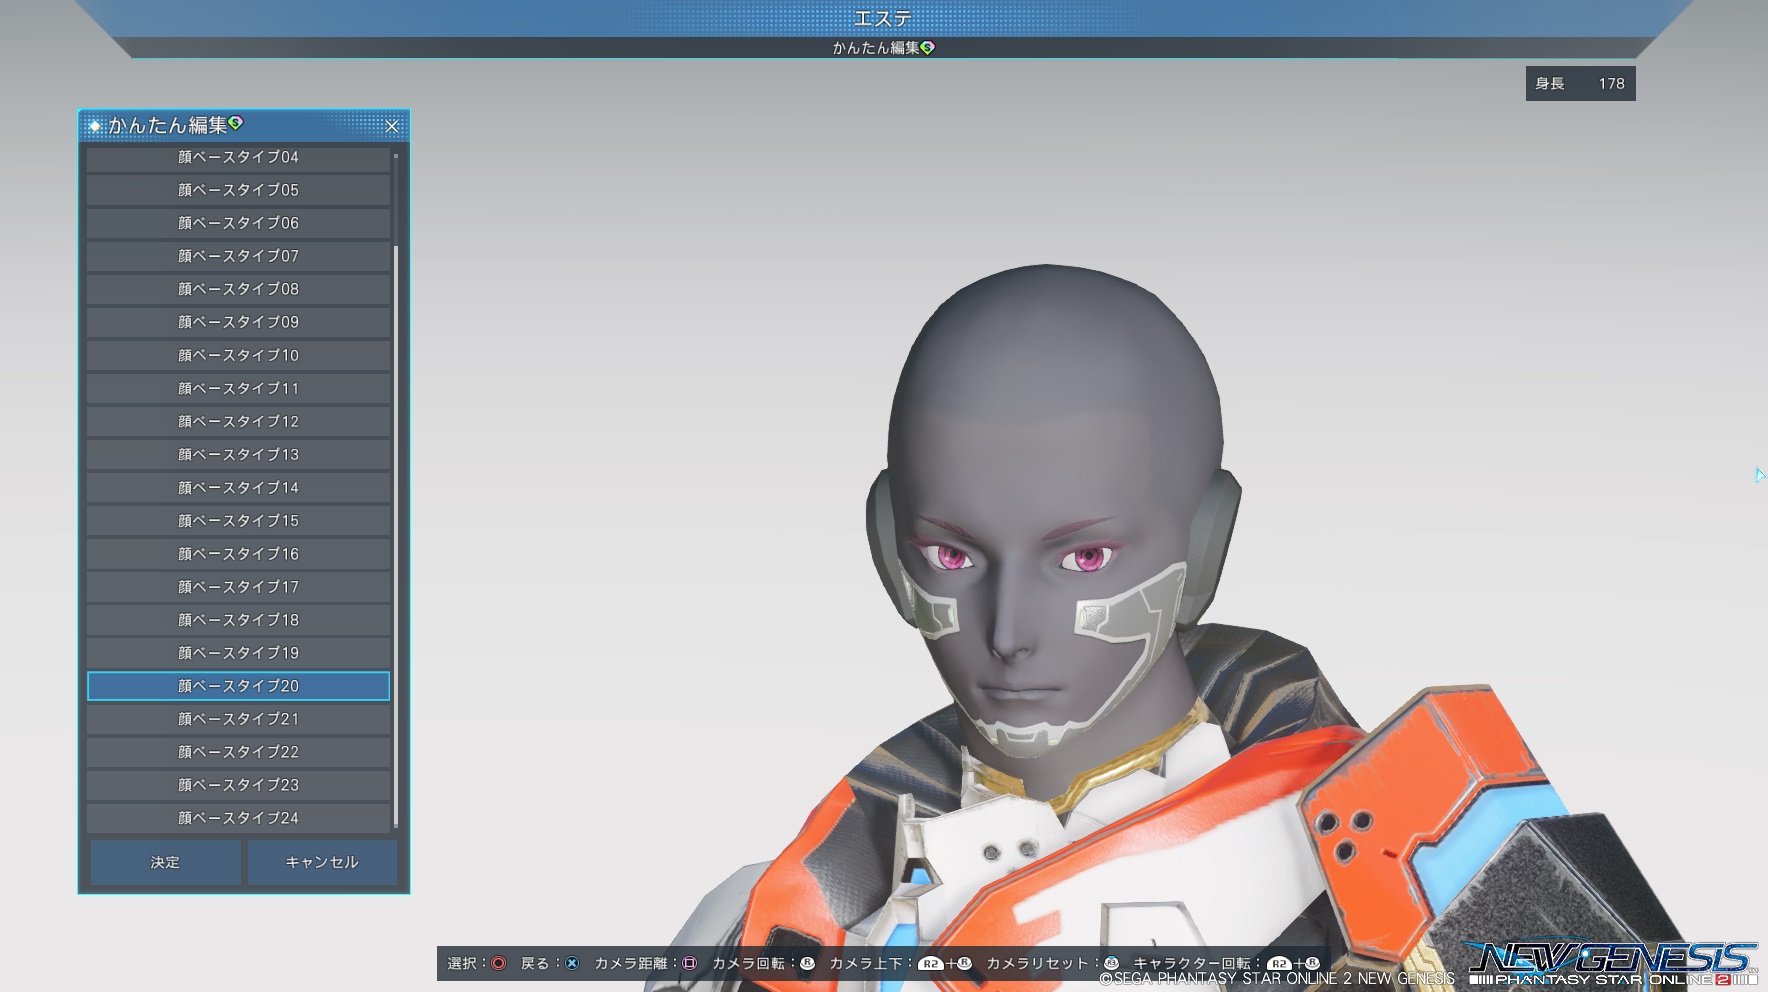The width and height of the screenshot is (1768, 992).
Task: Click the small arrow on right screen edge
Action: [x=1759, y=475]
